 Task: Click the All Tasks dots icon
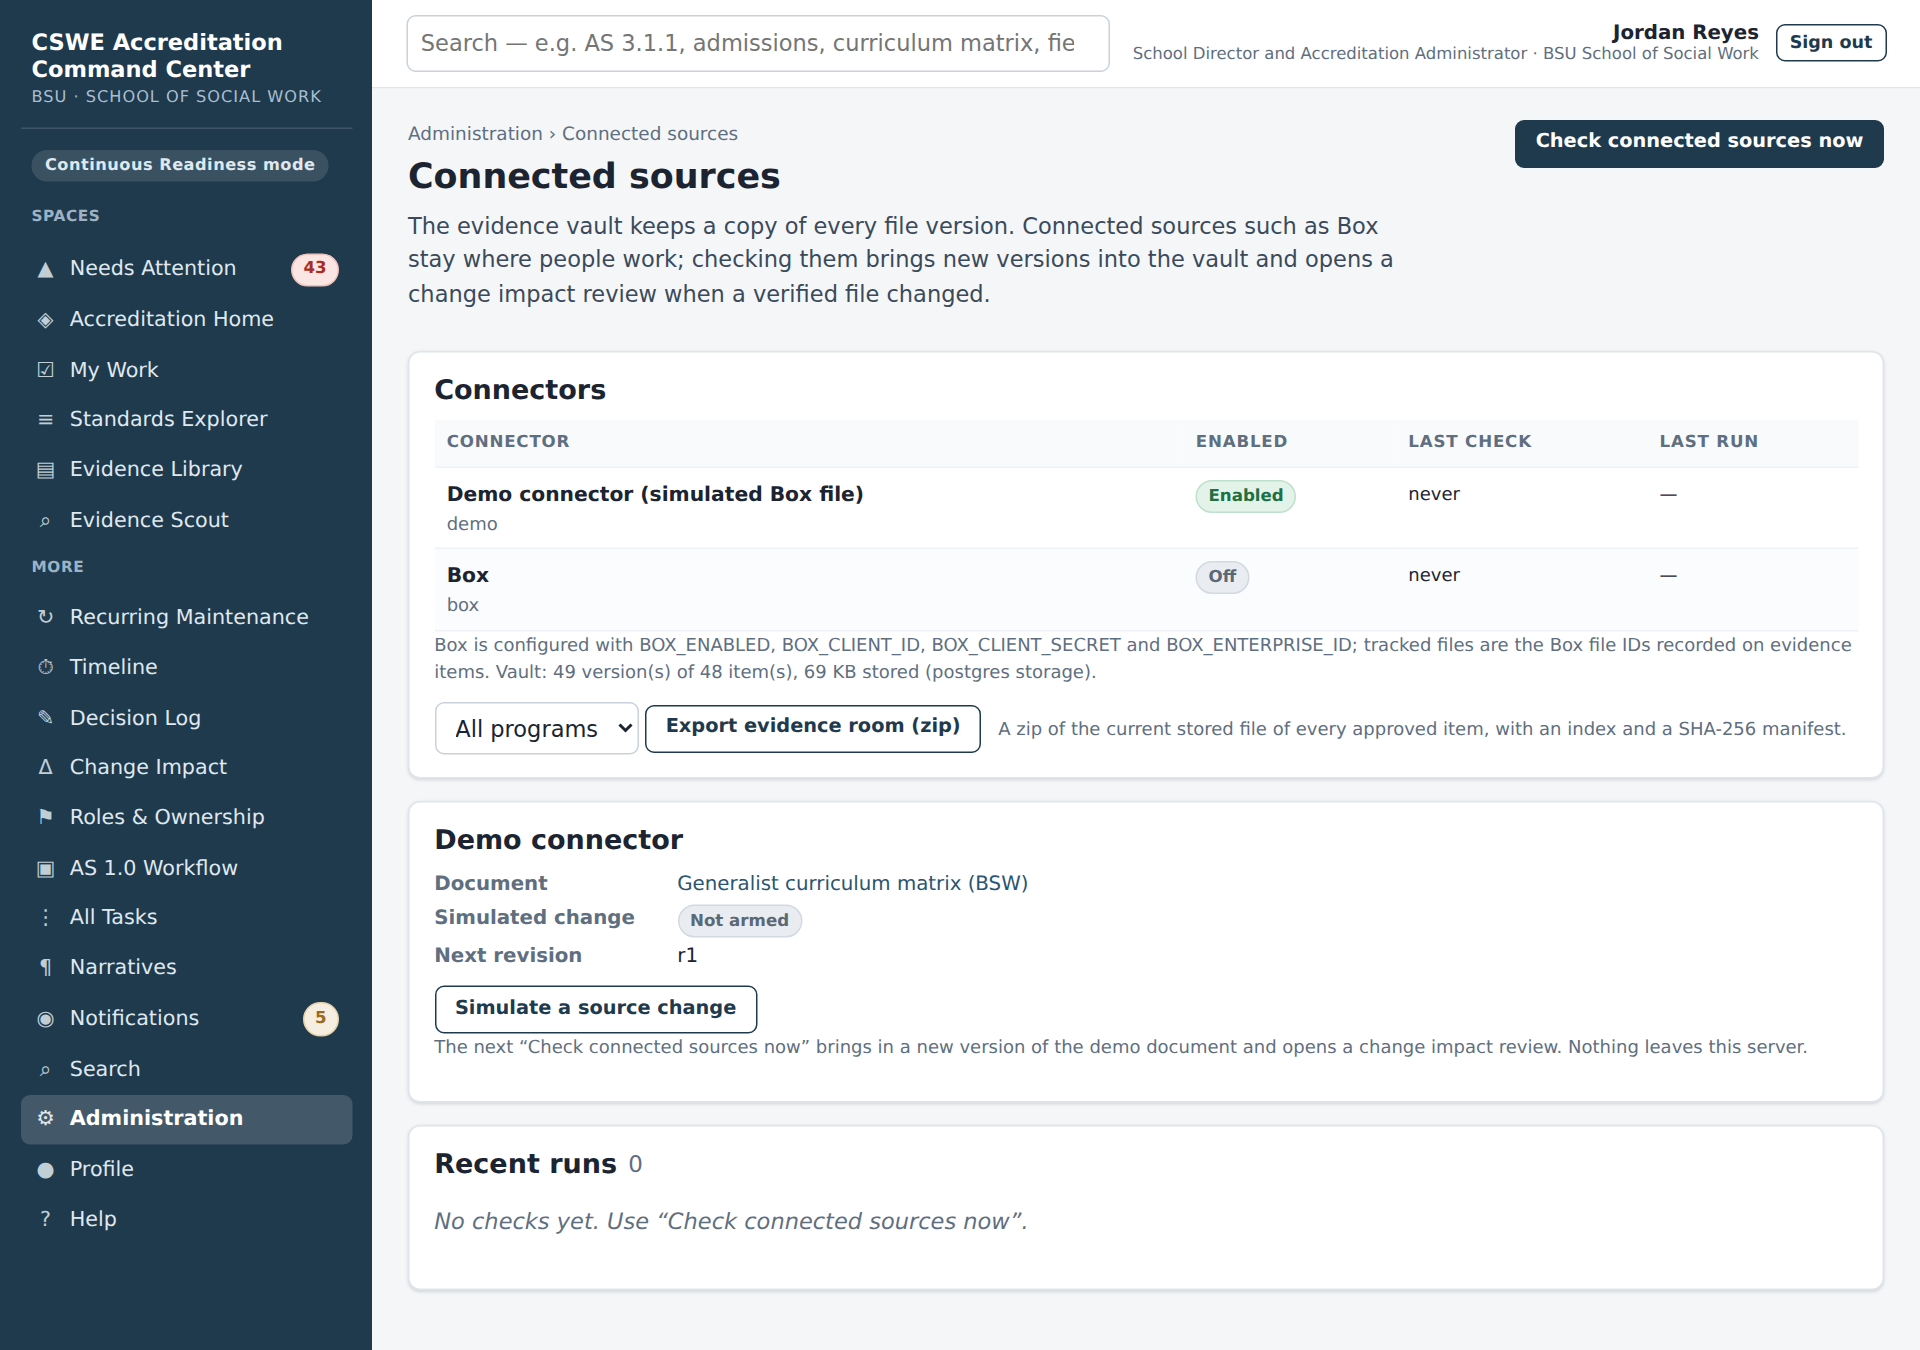tap(45, 917)
